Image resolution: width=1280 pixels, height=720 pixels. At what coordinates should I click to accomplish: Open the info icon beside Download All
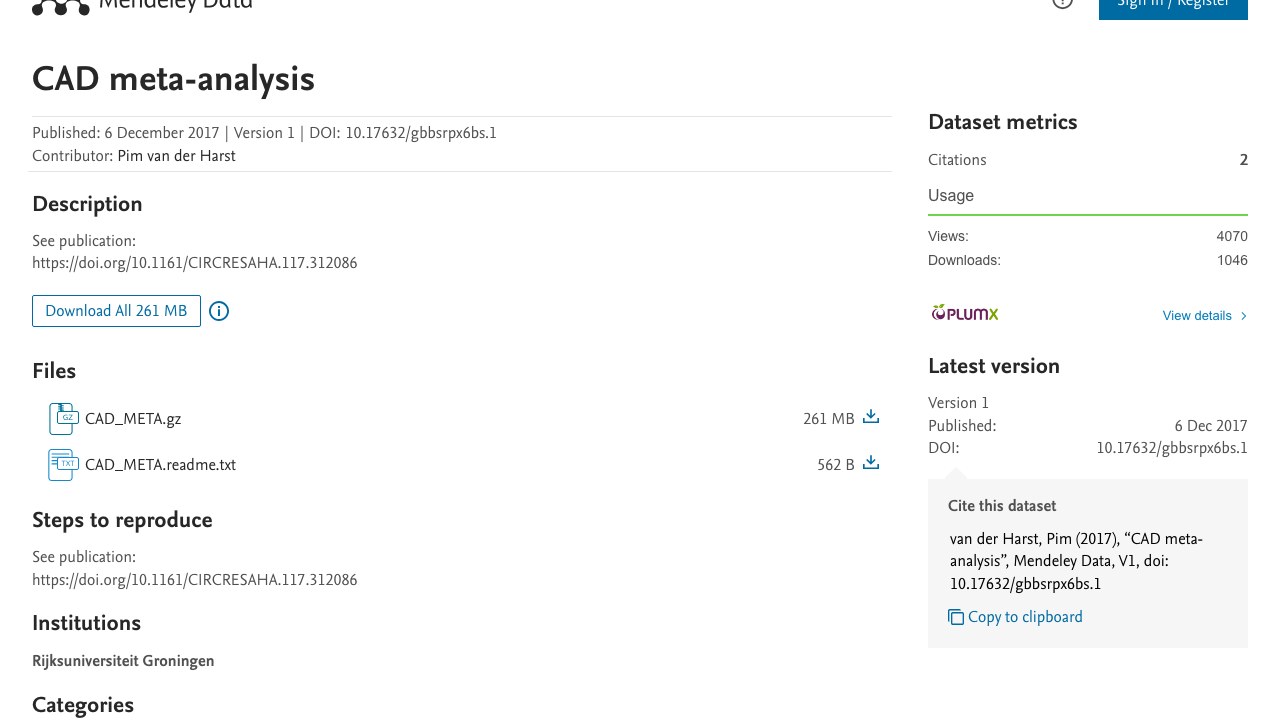click(x=219, y=311)
